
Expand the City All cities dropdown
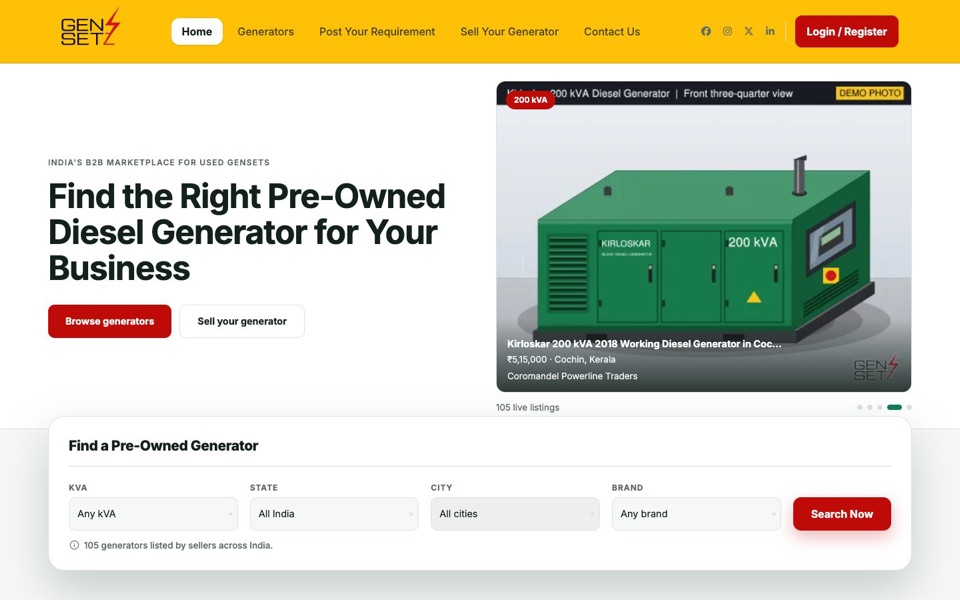[x=515, y=514]
